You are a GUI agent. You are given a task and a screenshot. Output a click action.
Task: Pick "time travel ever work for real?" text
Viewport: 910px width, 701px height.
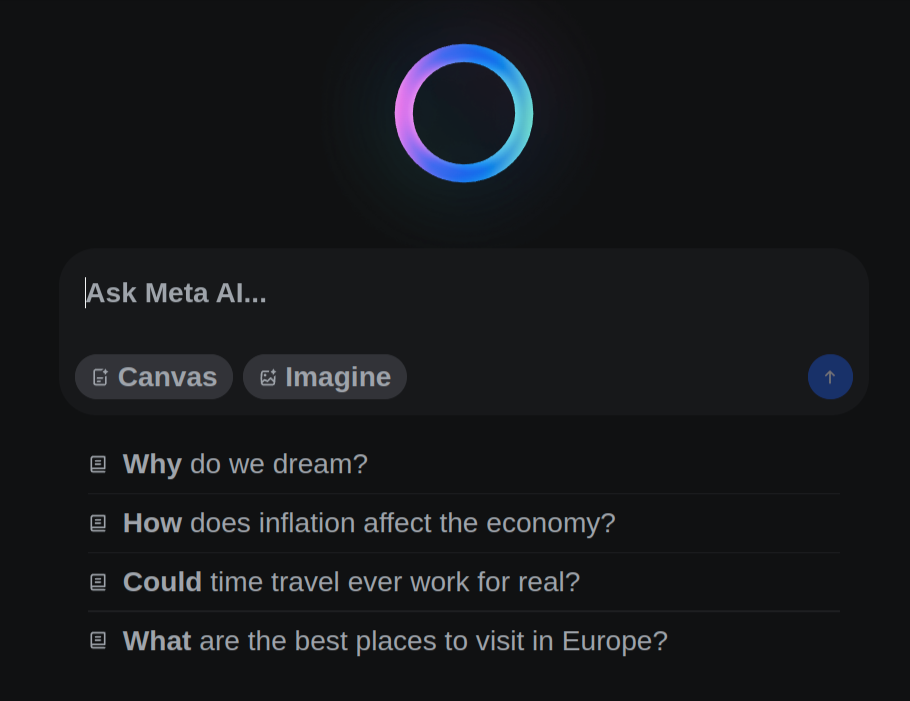coord(395,582)
